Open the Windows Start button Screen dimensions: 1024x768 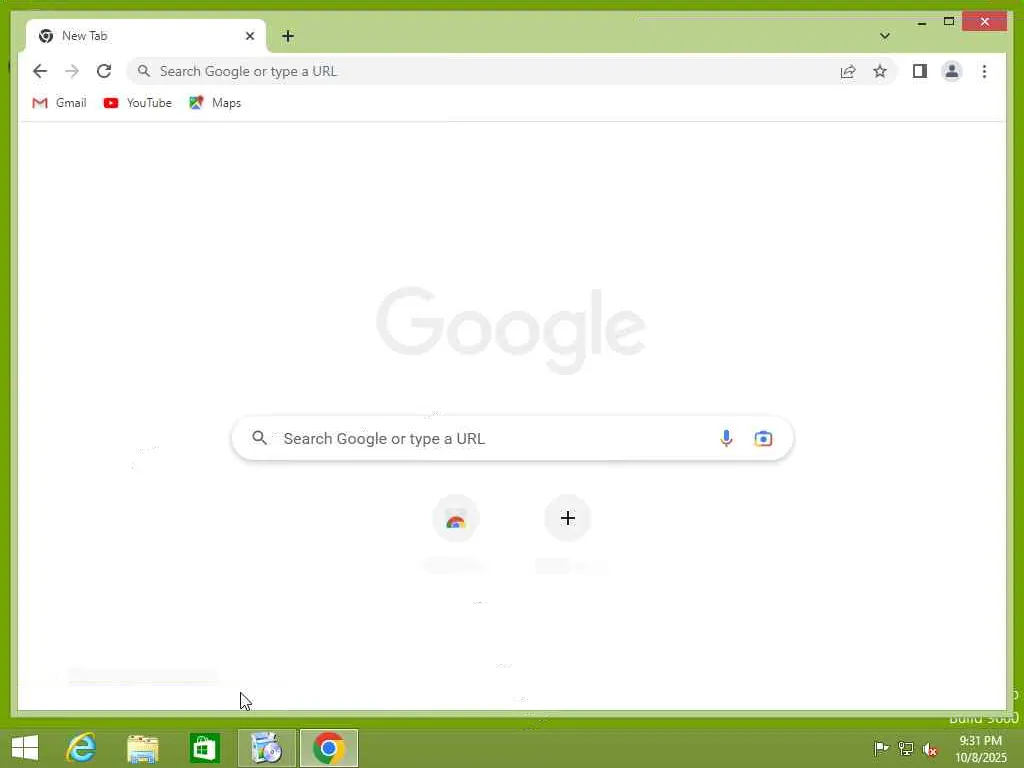click(25, 748)
